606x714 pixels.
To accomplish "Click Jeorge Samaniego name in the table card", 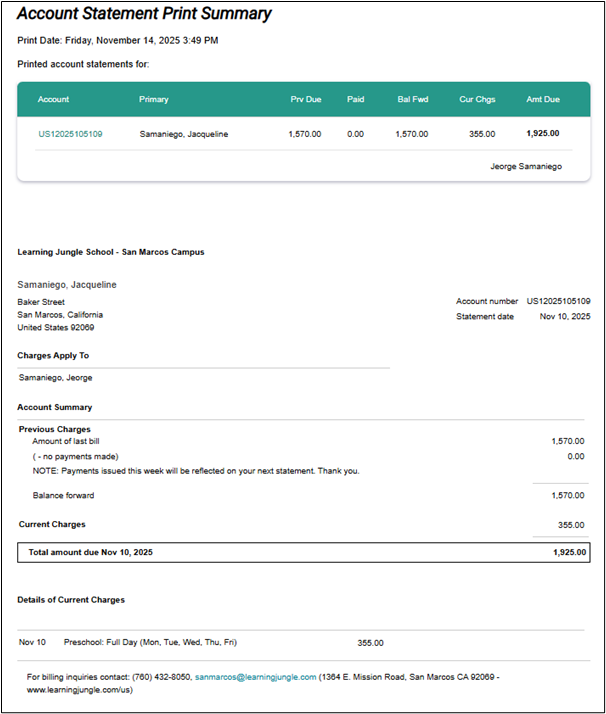I will [x=526, y=166].
